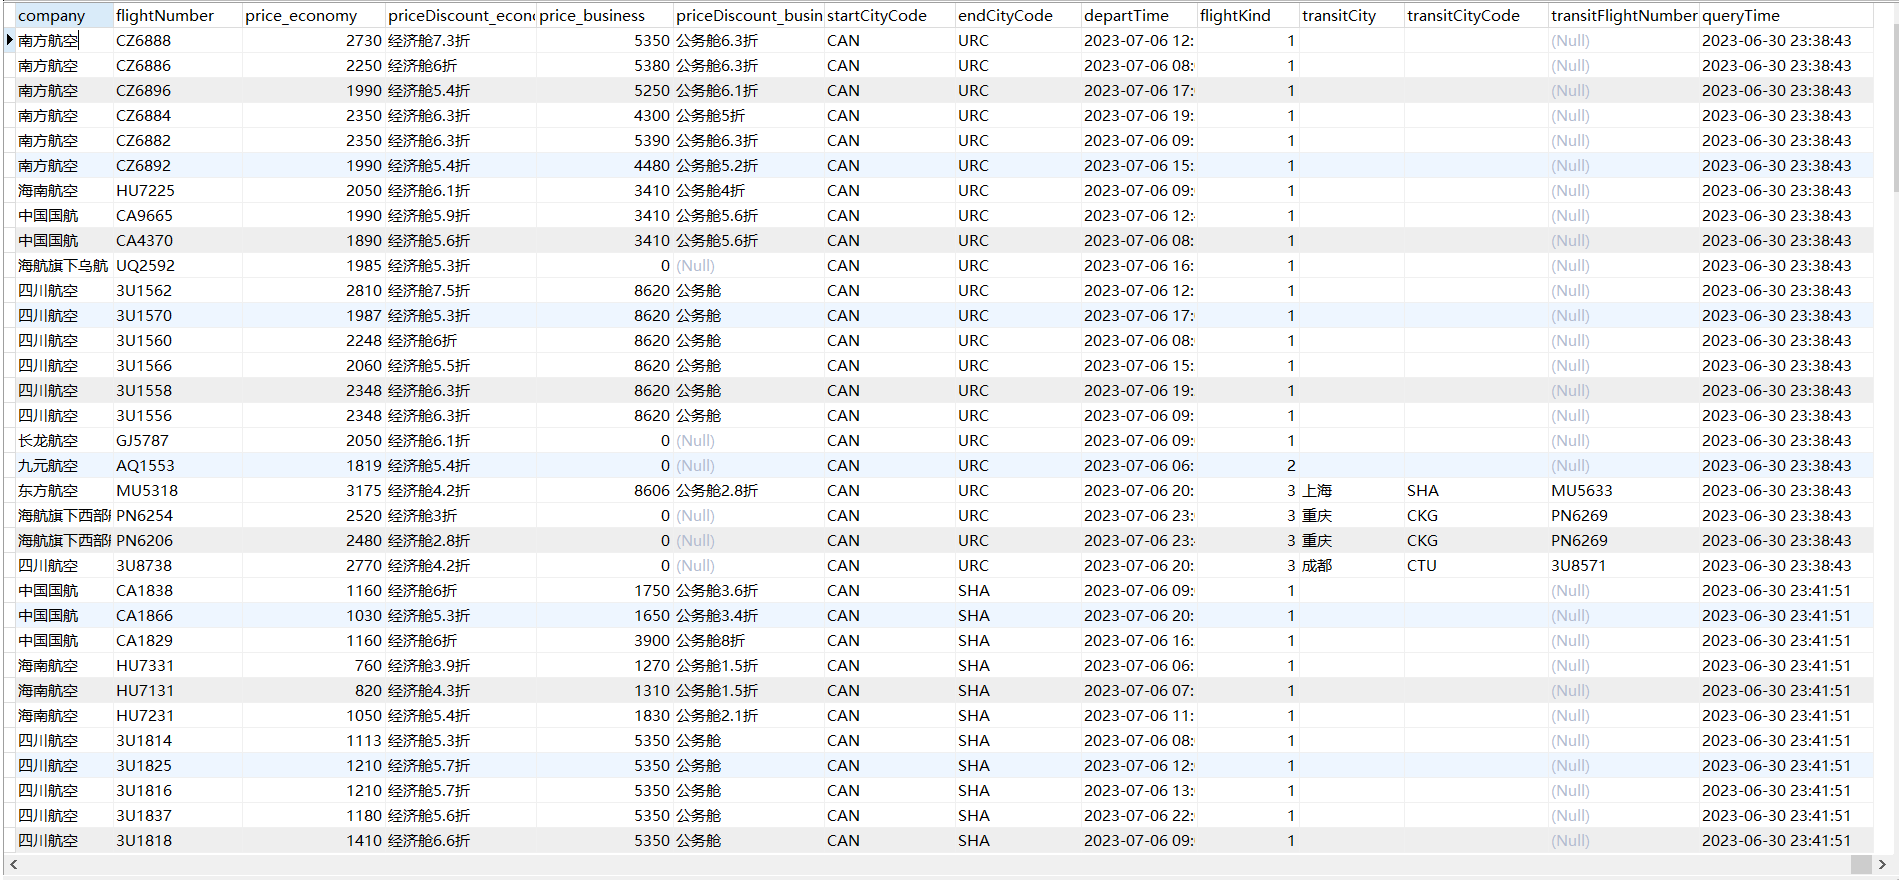This screenshot has width=1899, height=880.
Task: Click the horizontal scrollbar right arrow
Action: click(x=1882, y=864)
